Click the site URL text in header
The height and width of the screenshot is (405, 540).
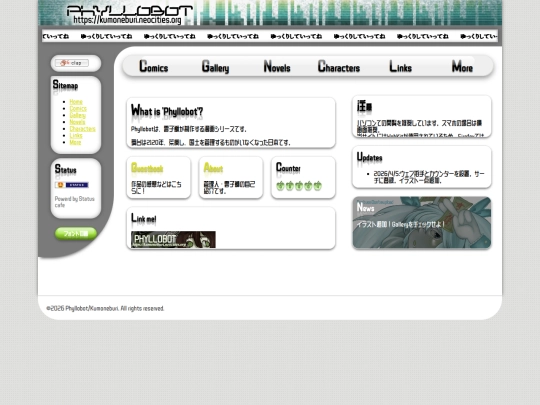tap(127, 20)
